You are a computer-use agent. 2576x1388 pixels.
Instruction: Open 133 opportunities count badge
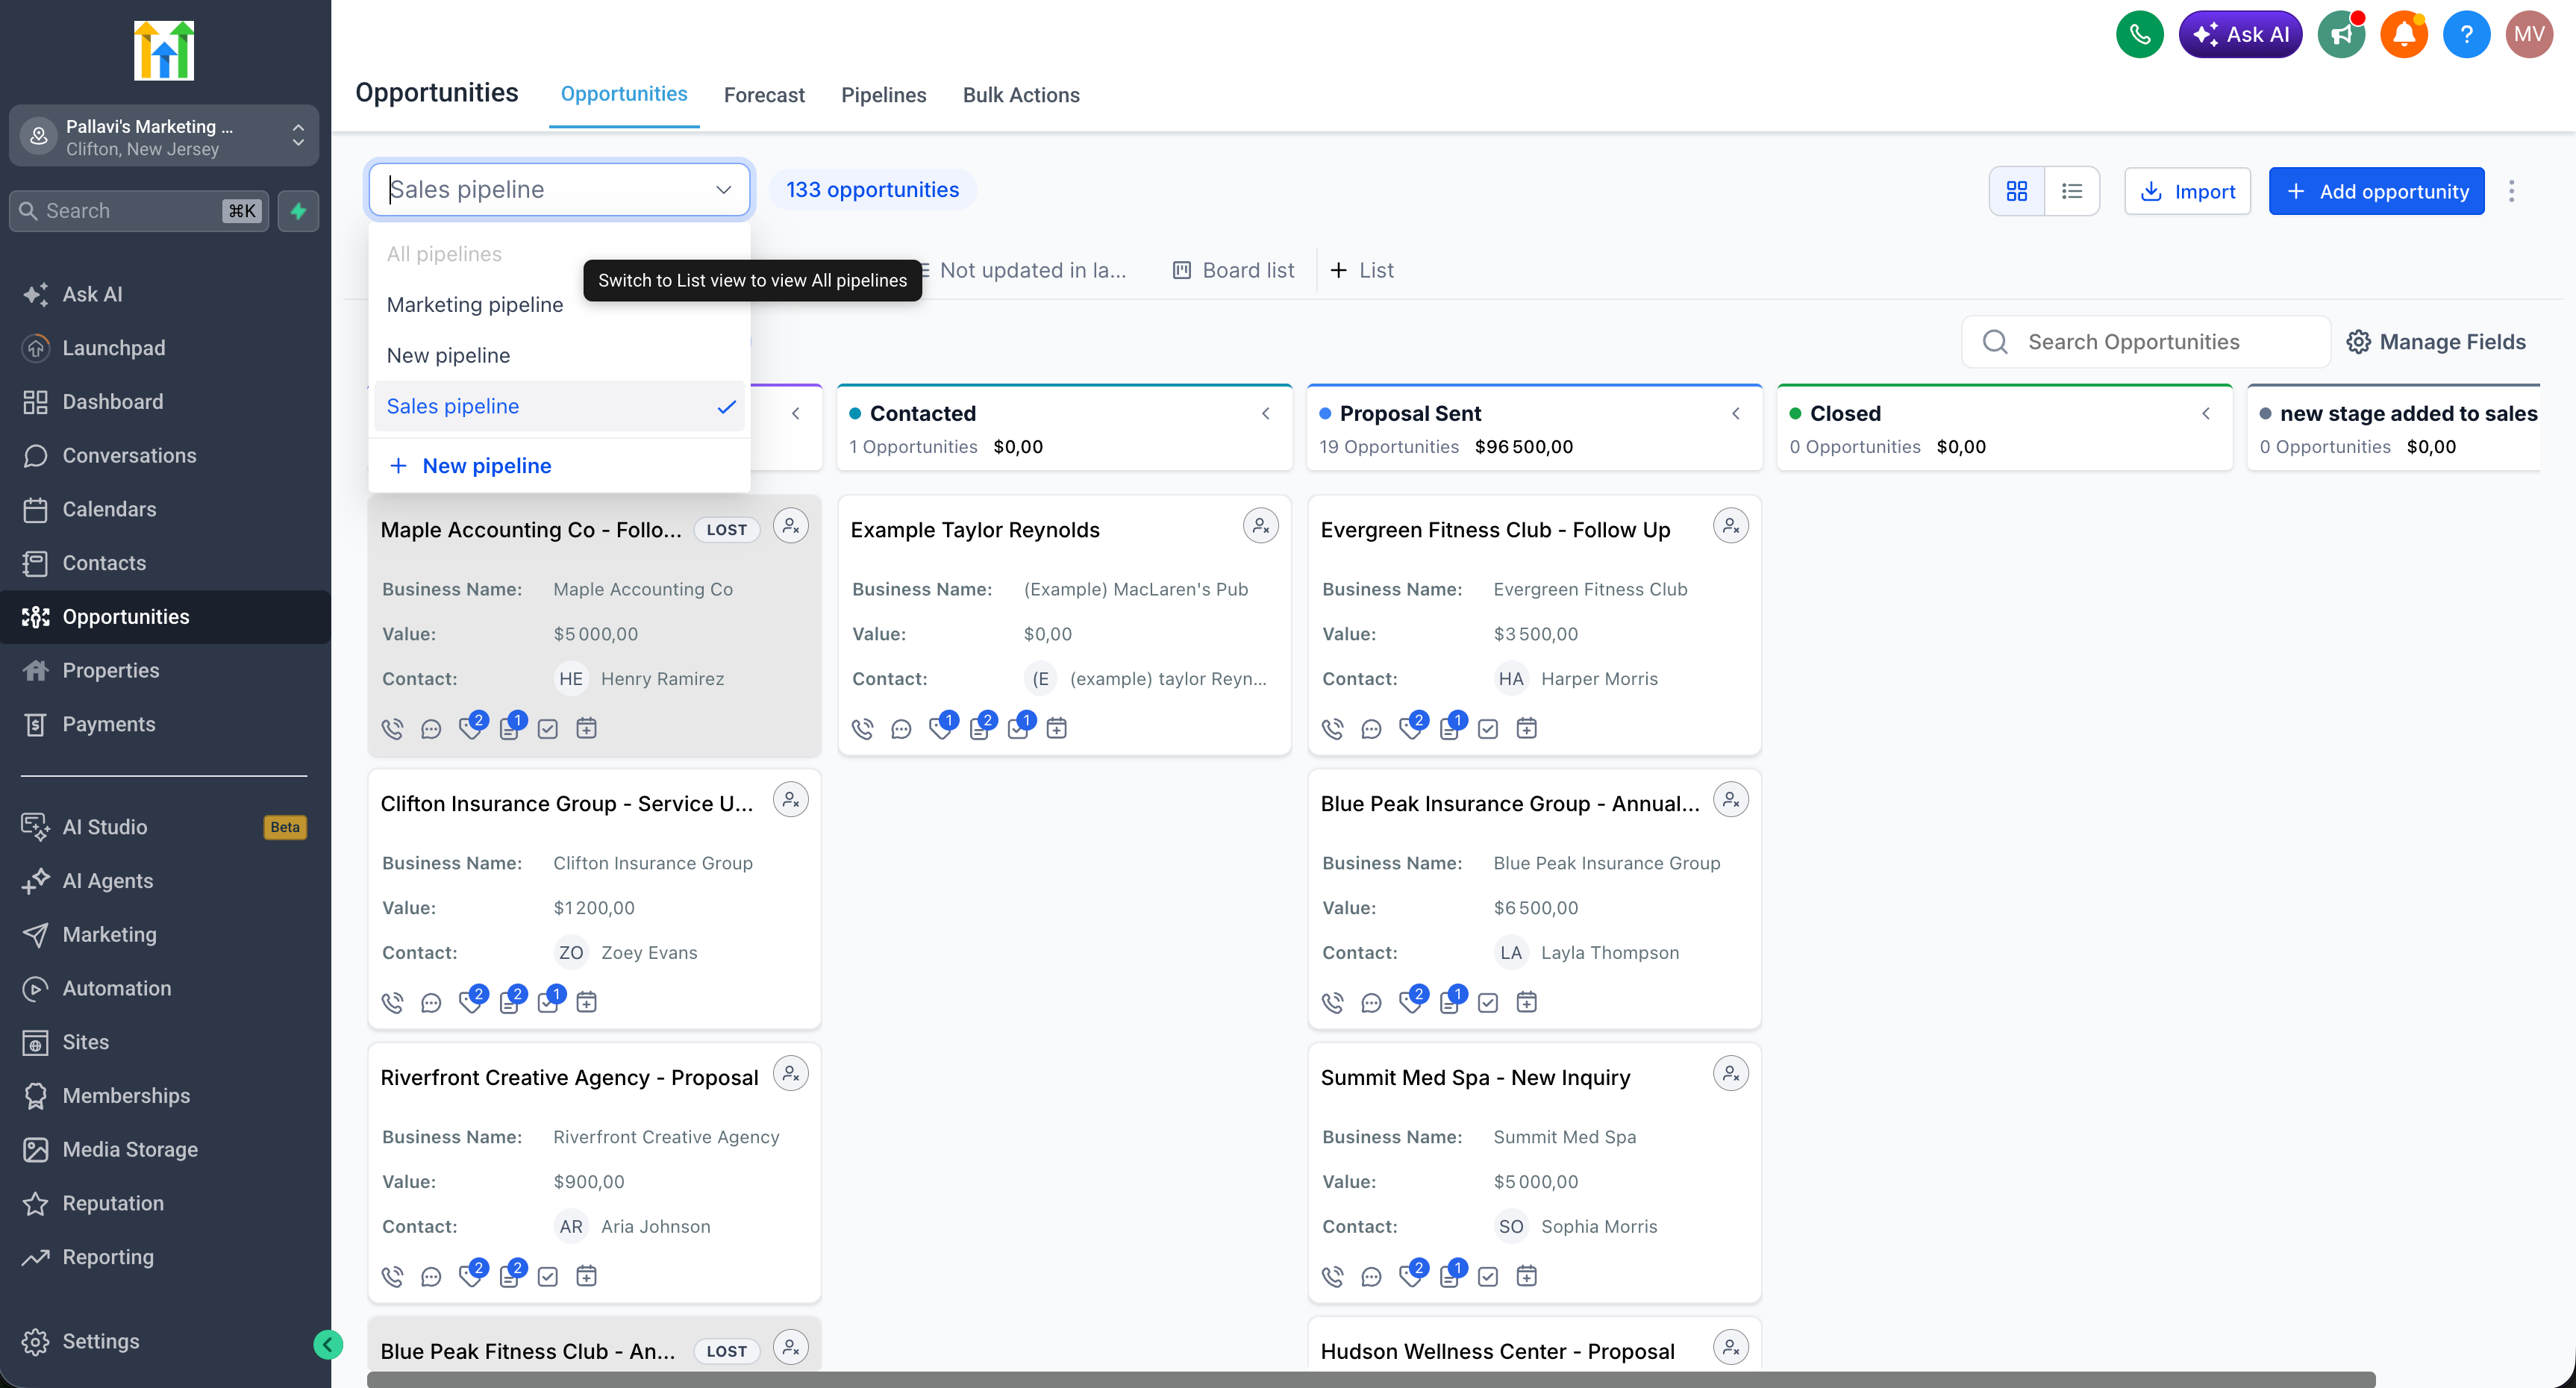point(872,189)
